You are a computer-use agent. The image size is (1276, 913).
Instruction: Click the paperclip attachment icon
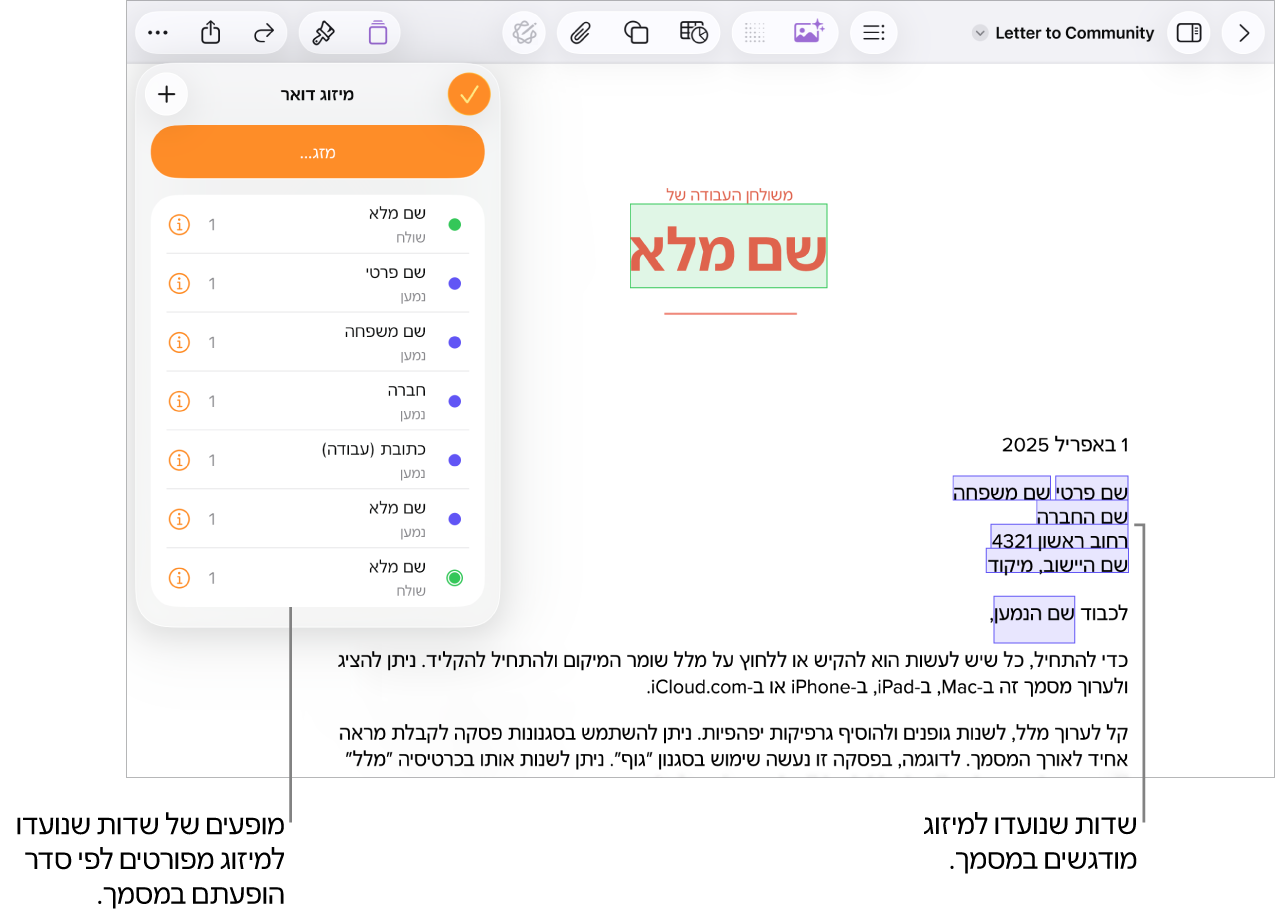coord(579,33)
